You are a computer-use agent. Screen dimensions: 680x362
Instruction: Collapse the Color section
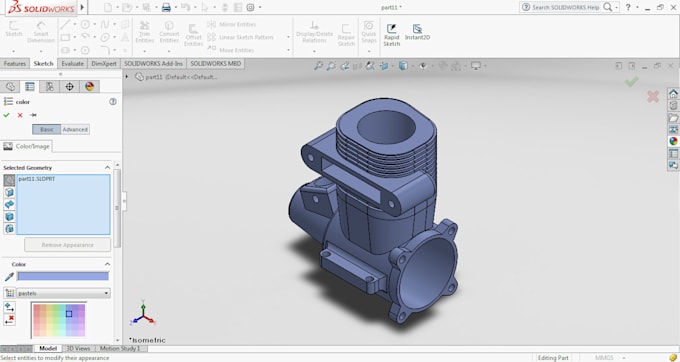107,264
